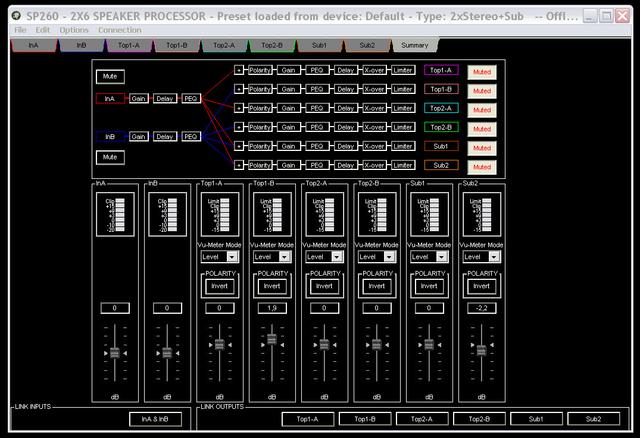The image size is (640, 438).
Task: Unmute the Top1-A output Muted button
Action: point(482,71)
